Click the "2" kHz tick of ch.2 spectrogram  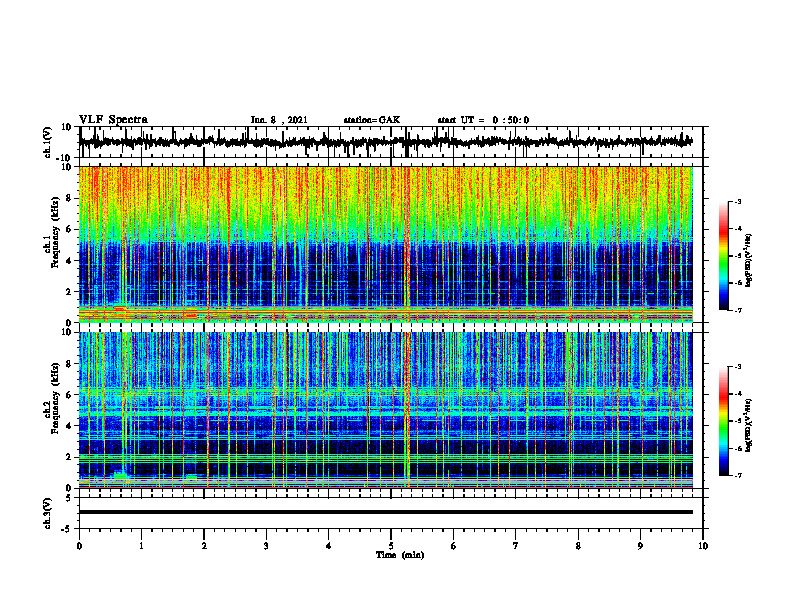pyautogui.click(x=69, y=457)
